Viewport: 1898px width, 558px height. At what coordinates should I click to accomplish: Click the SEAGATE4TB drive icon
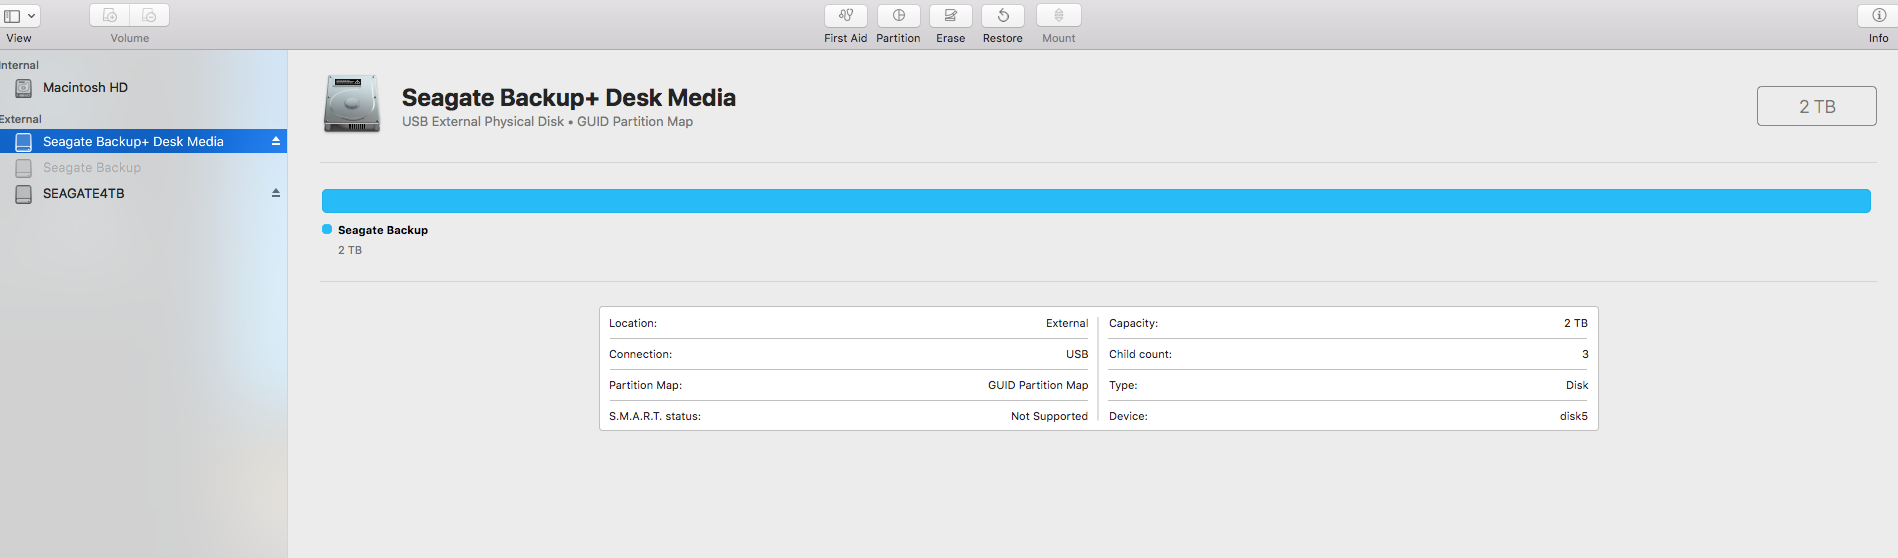(23, 194)
